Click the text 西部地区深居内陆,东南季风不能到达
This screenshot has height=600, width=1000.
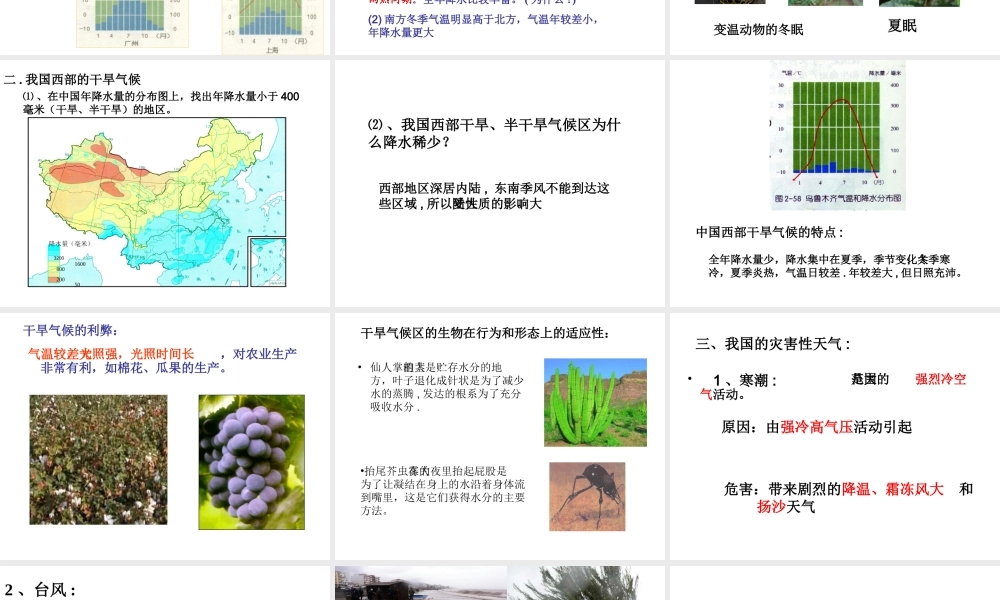[x=494, y=196]
